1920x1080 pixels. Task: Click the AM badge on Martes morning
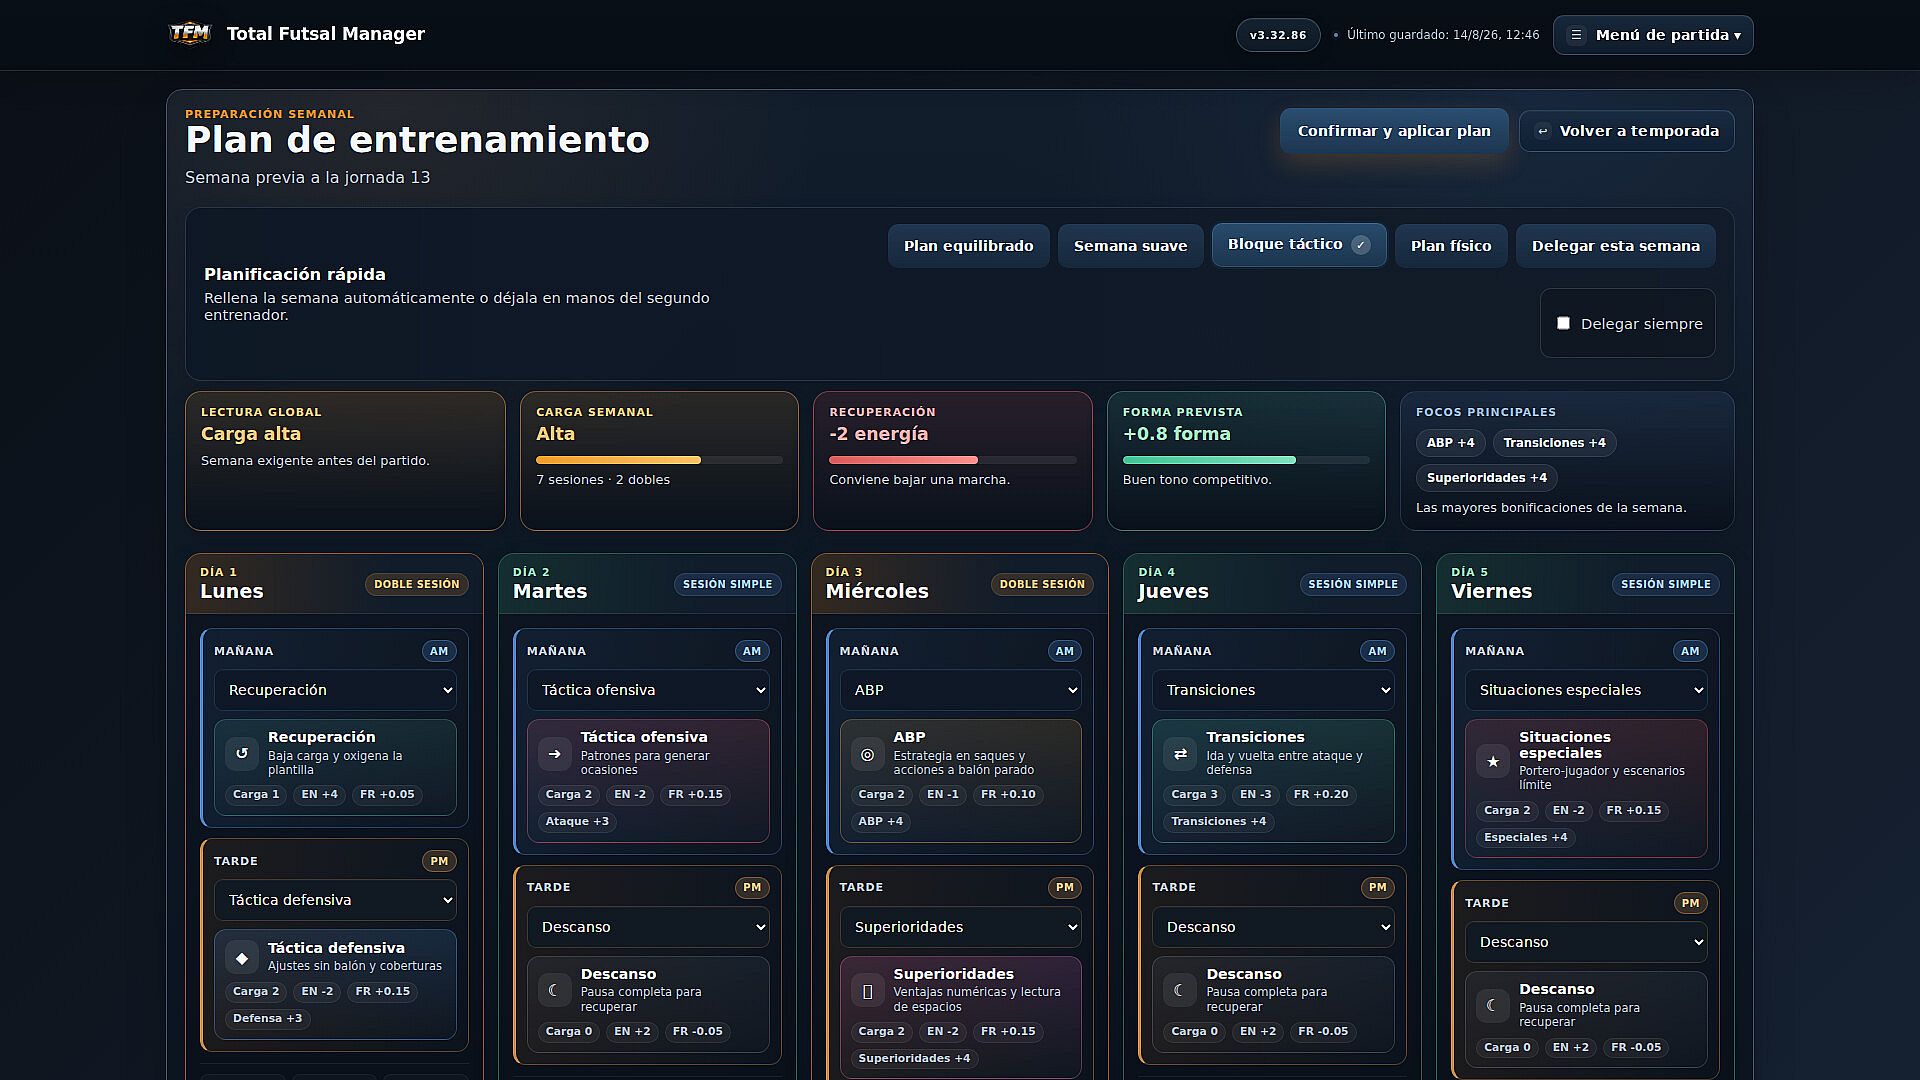752,651
